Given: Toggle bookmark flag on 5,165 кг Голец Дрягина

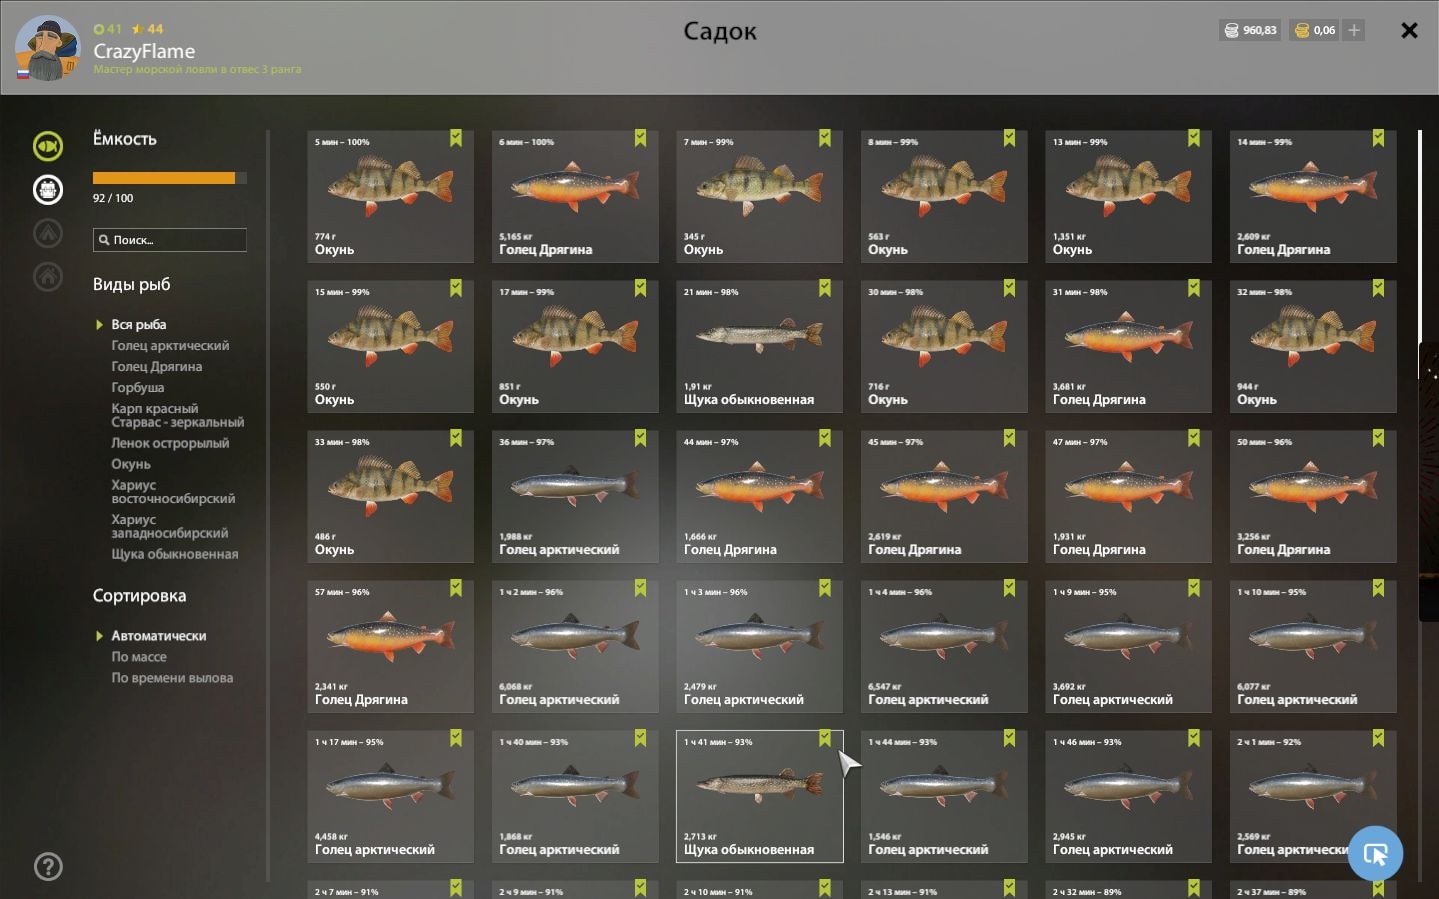Looking at the screenshot, I should pyautogui.click(x=640, y=138).
